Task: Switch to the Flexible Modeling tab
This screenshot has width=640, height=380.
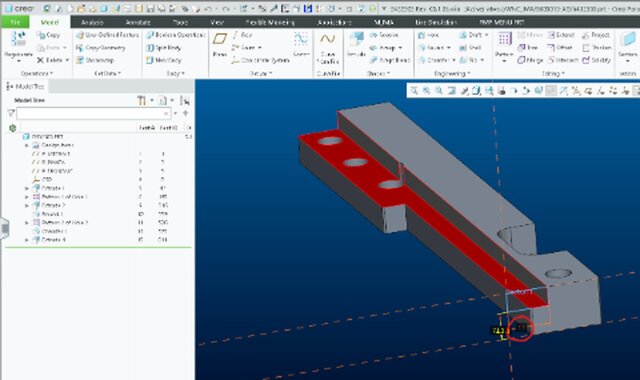Action: tap(270, 22)
